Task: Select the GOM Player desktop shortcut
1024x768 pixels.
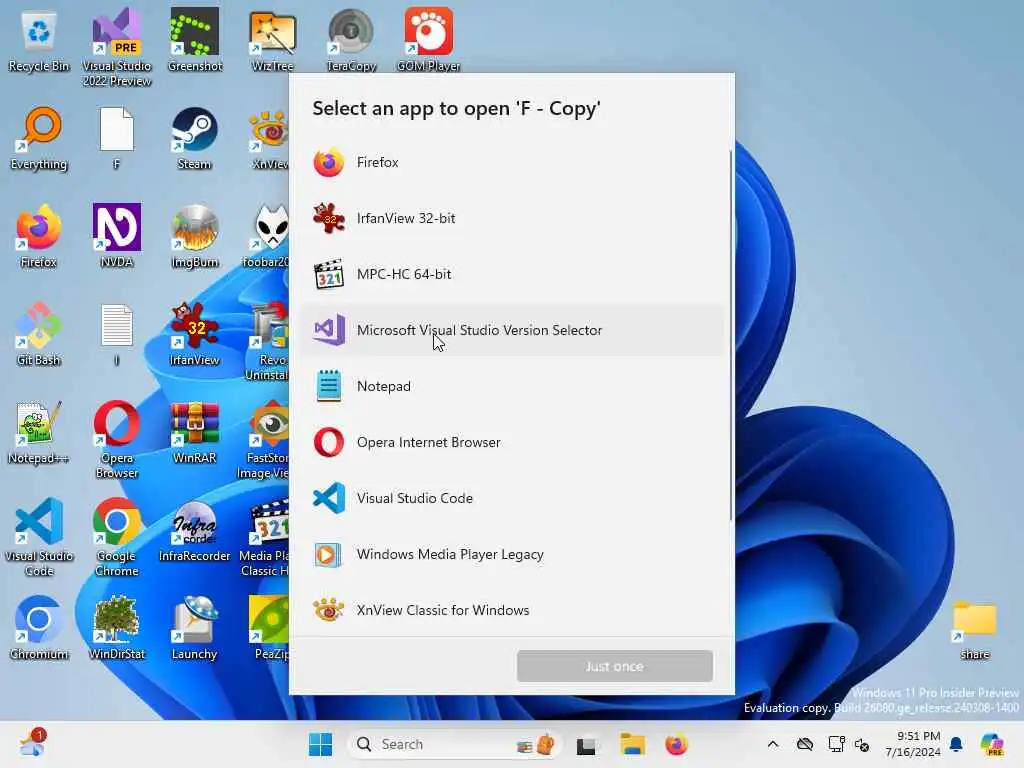Action: point(429,40)
